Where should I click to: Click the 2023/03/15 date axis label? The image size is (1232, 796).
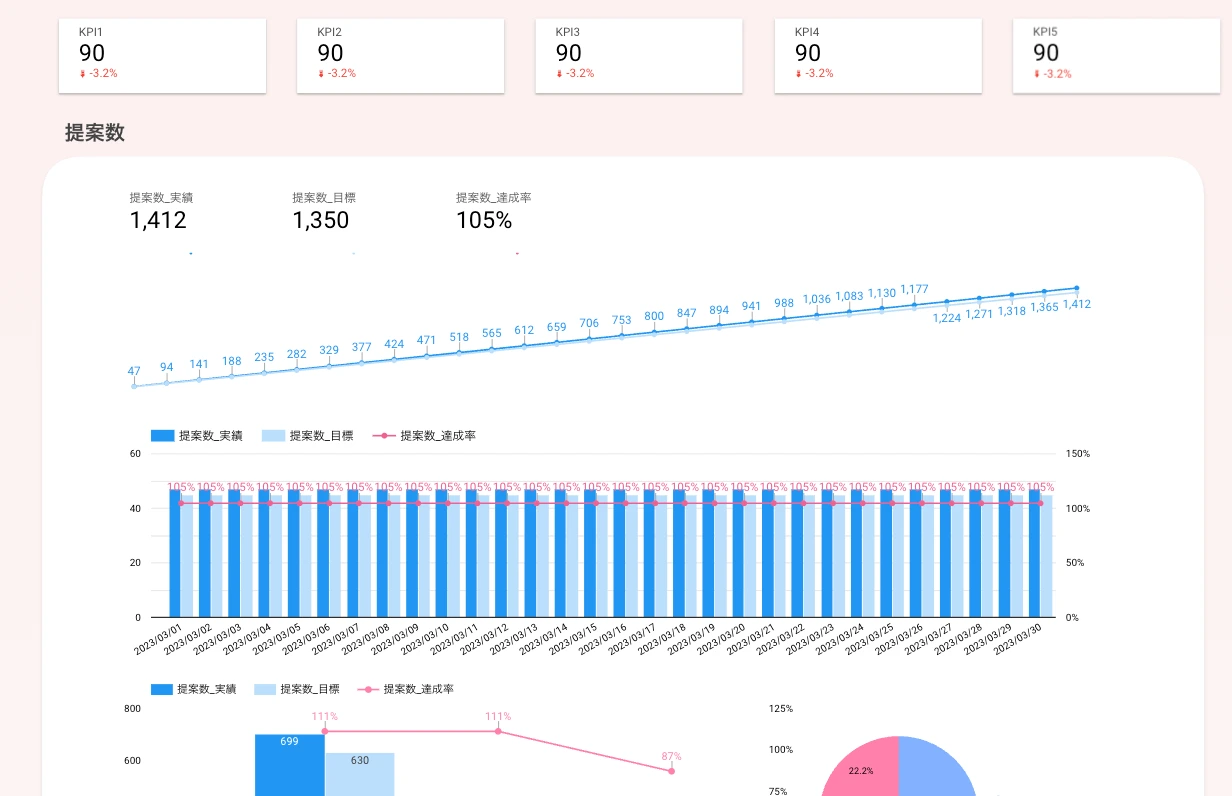point(571,640)
